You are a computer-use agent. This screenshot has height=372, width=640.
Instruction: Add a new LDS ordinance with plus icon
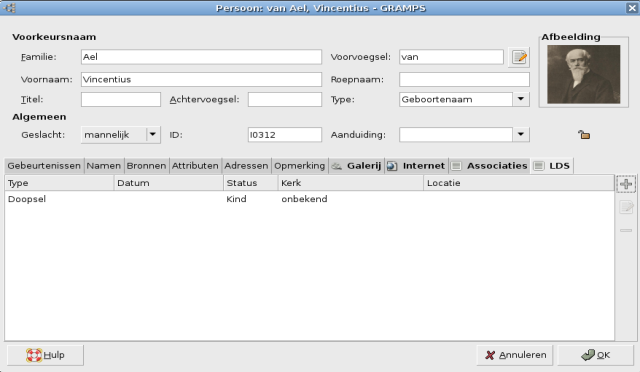(626, 184)
